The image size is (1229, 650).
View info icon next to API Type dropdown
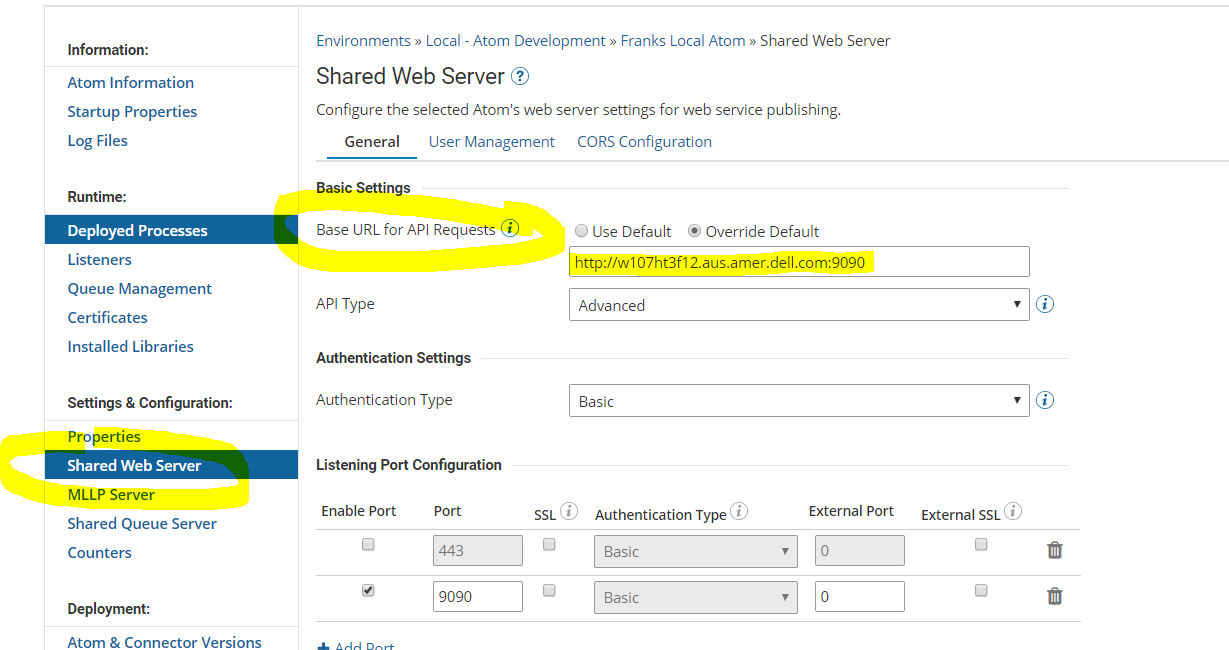tap(1044, 304)
